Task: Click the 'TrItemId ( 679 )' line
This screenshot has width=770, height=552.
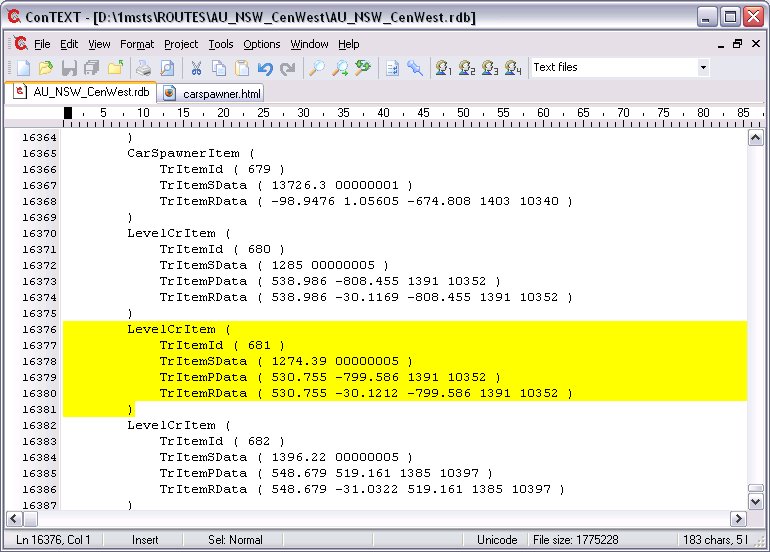Action: click(x=222, y=169)
